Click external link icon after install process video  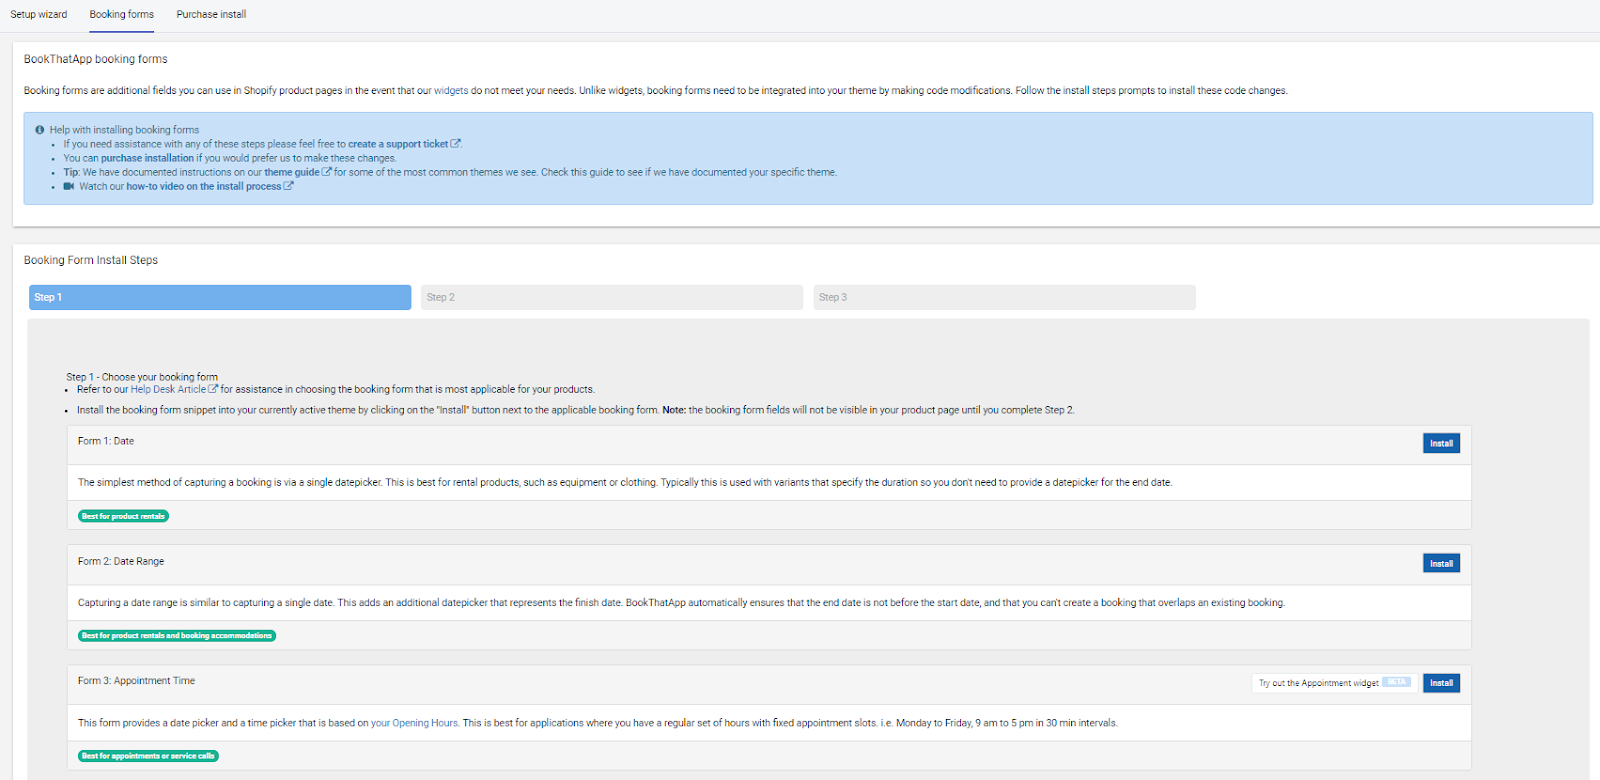coord(289,186)
